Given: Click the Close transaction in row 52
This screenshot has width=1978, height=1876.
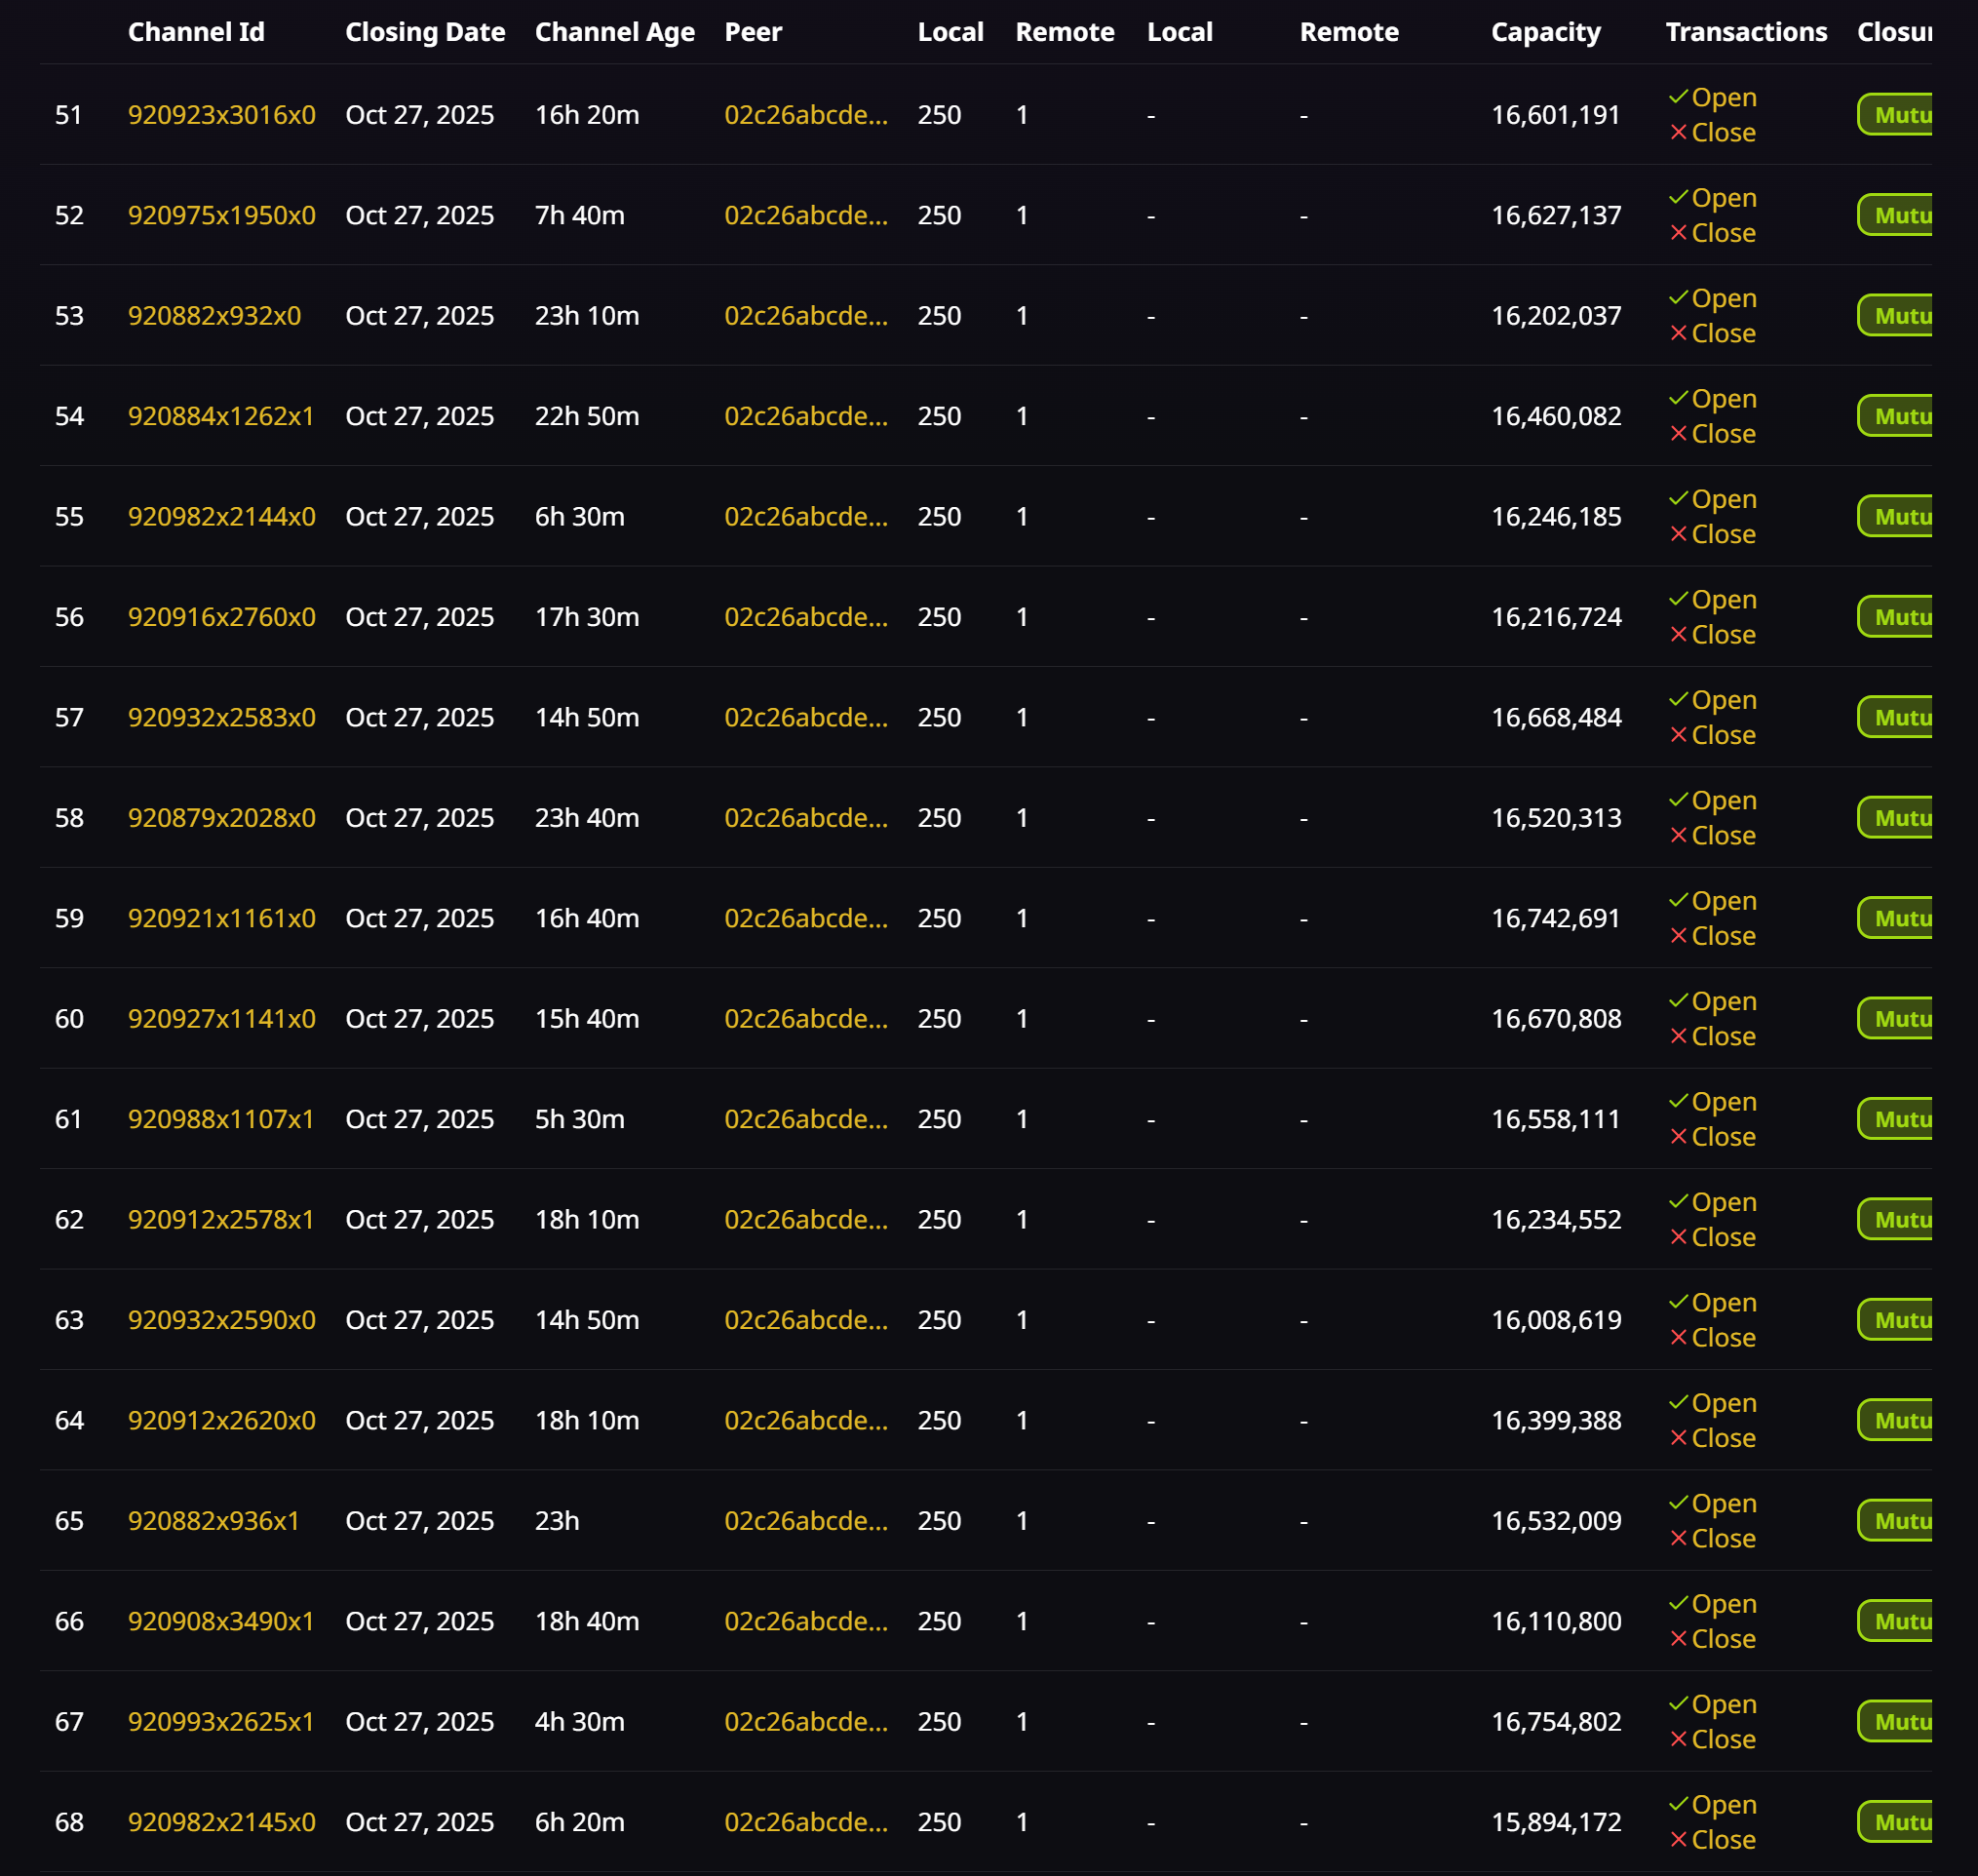Looking at the screenshot, I should [1722, 233].
